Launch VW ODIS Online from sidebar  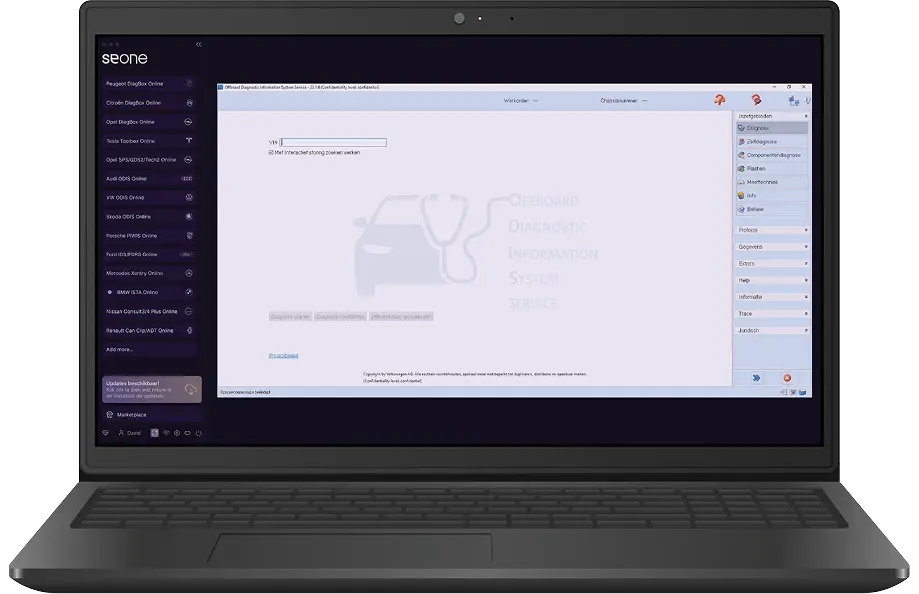tap(140, 198)
